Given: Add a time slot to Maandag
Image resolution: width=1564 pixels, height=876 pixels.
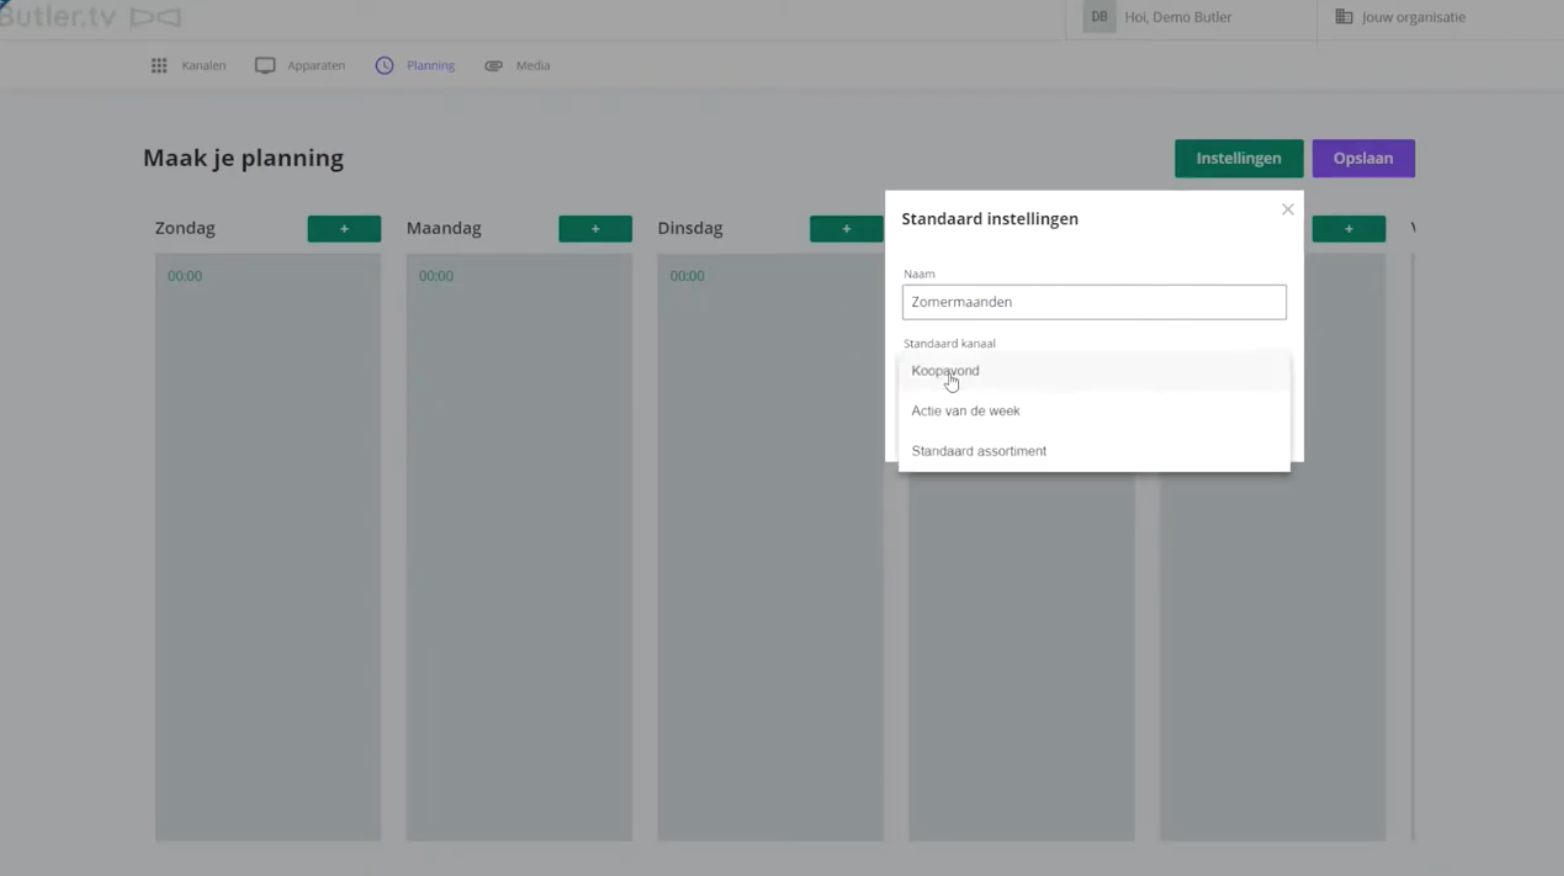Looking at the screenshot, I should (595, 229).
